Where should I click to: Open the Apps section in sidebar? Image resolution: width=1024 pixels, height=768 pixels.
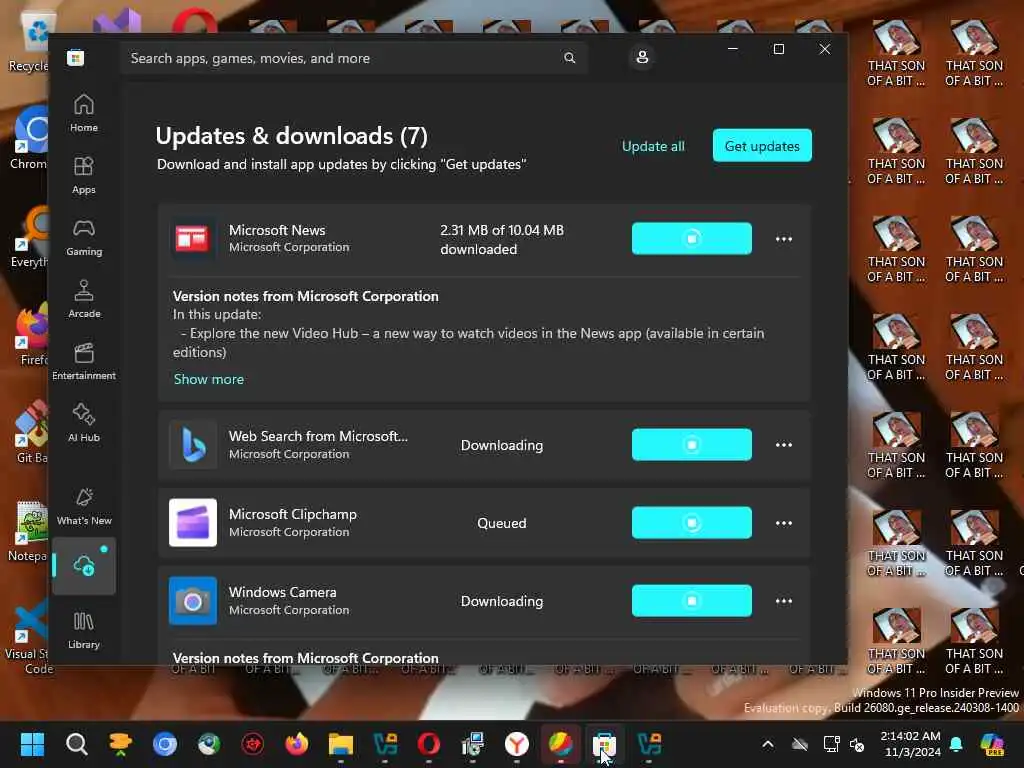(84, 175)
